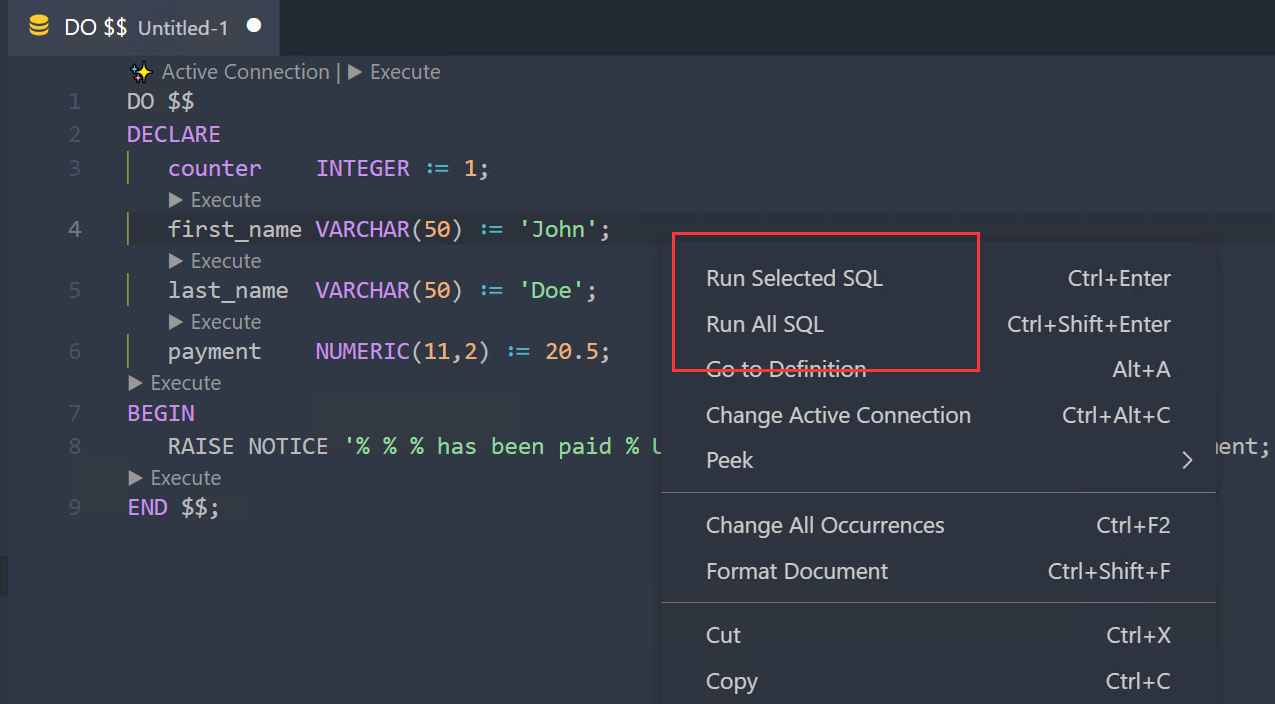Click END $$; on line 9
Viewport: 1275px width, 704px height.
[x=174, y=507]
